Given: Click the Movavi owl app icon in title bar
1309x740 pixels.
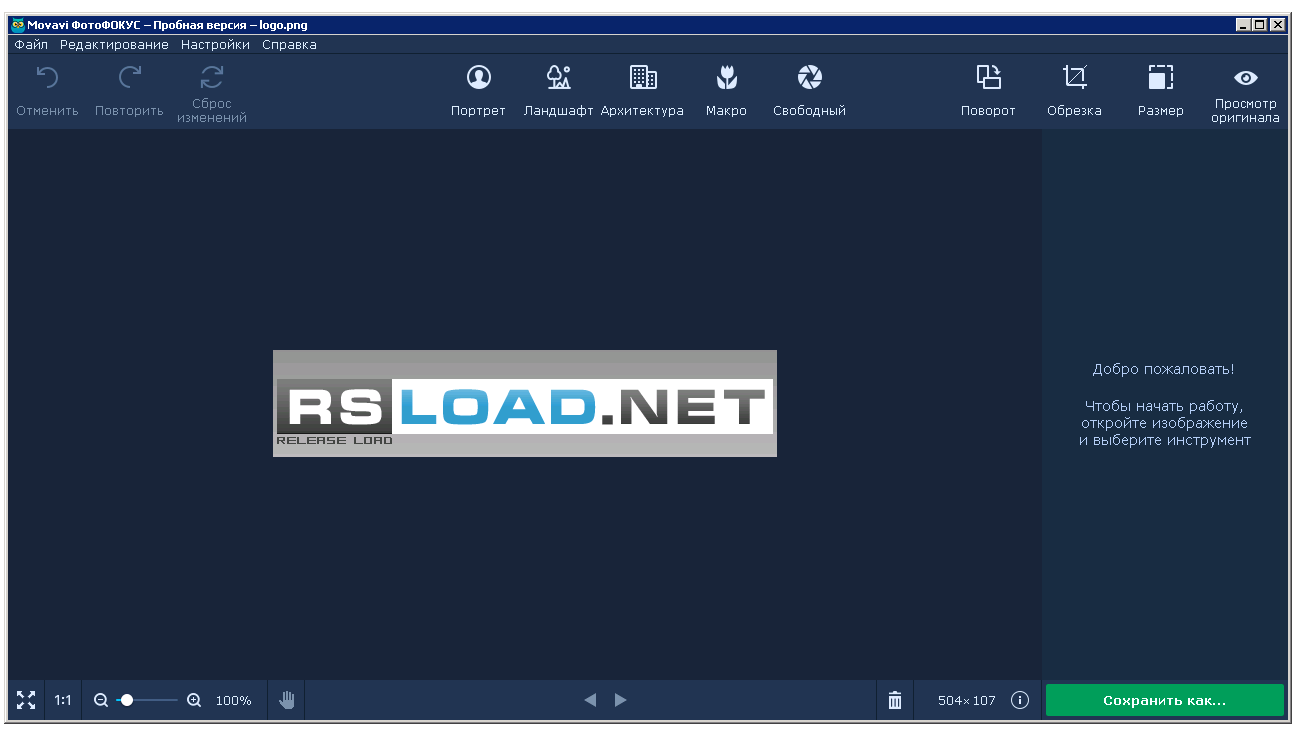Looking at the screenshot, I should pos(18,25).
